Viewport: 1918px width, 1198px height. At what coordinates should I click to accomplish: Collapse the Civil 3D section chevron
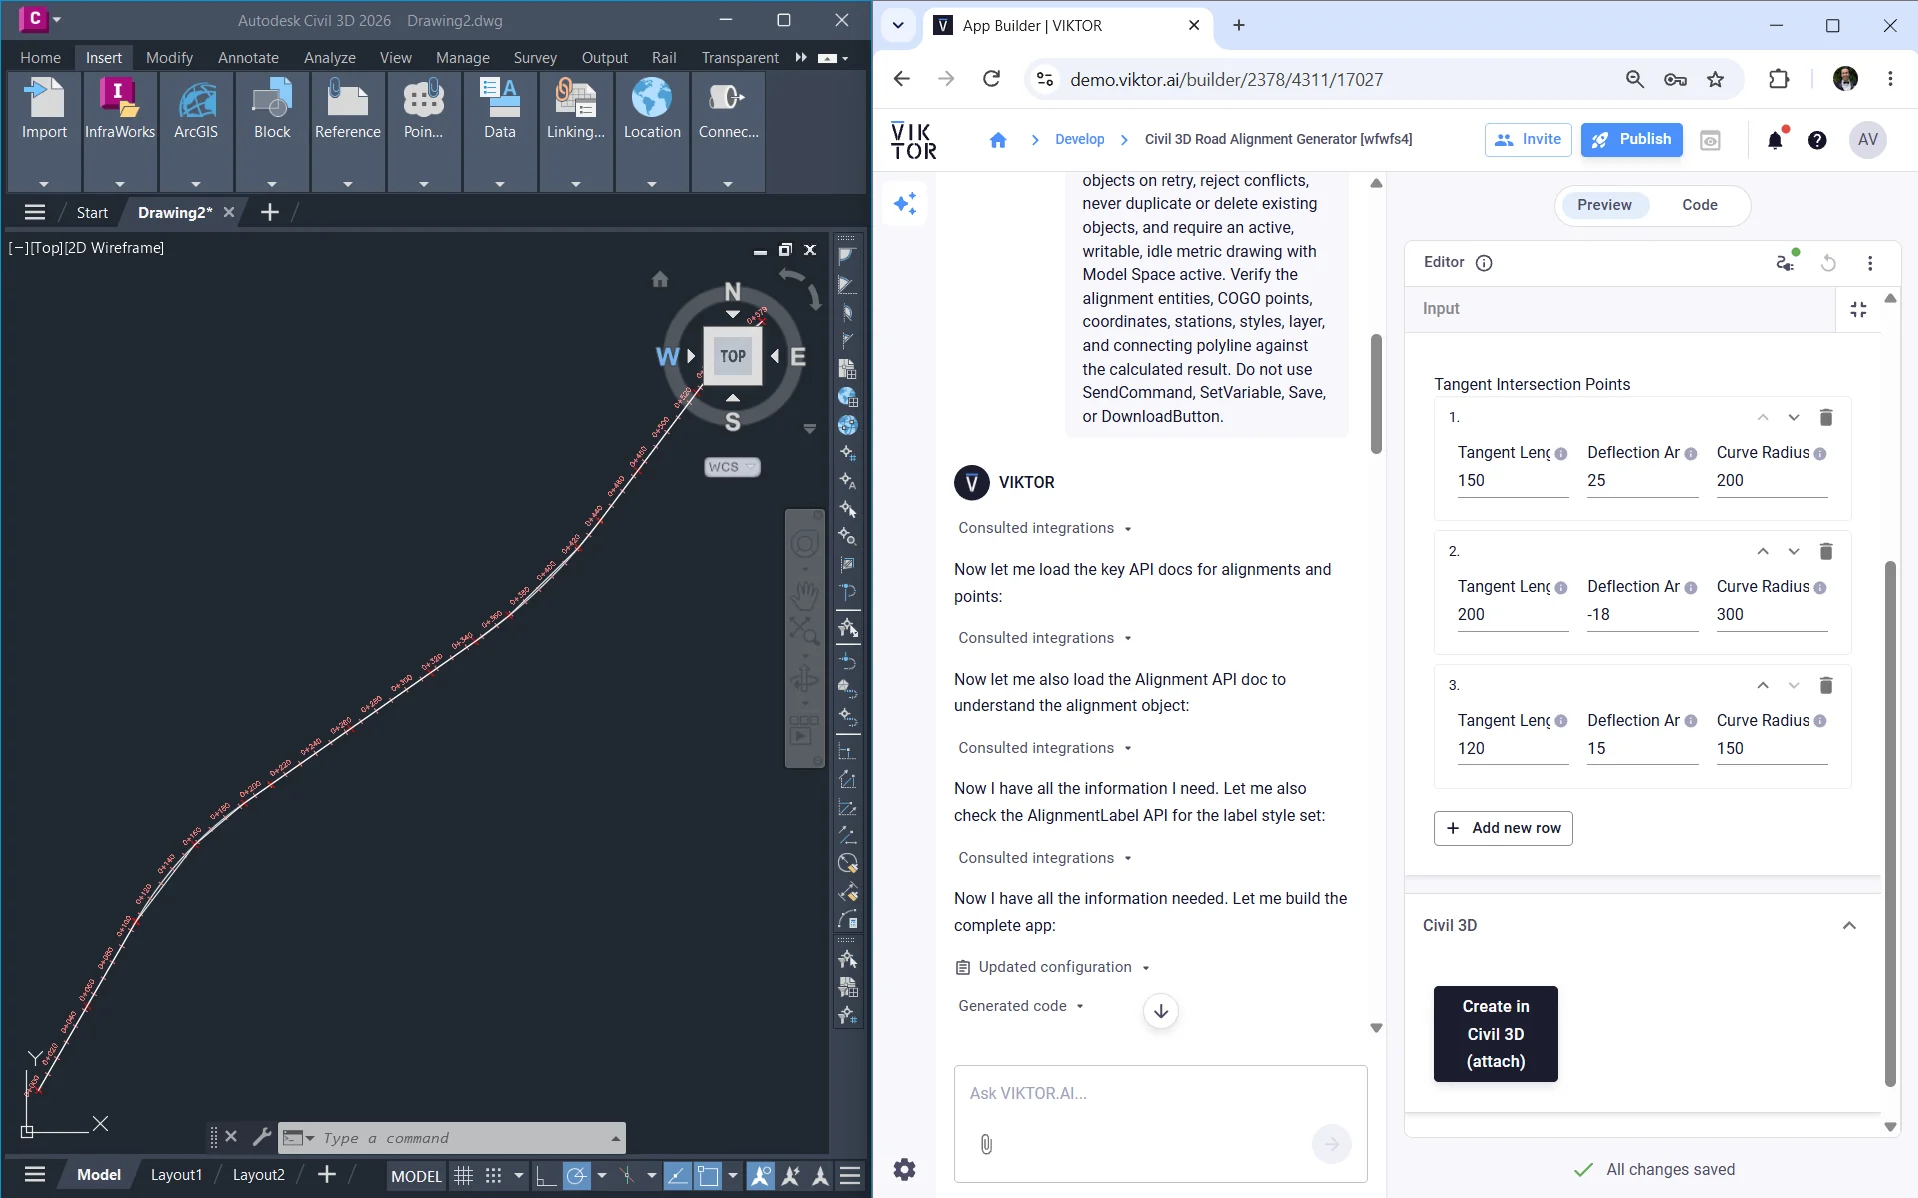(1849, 926)
